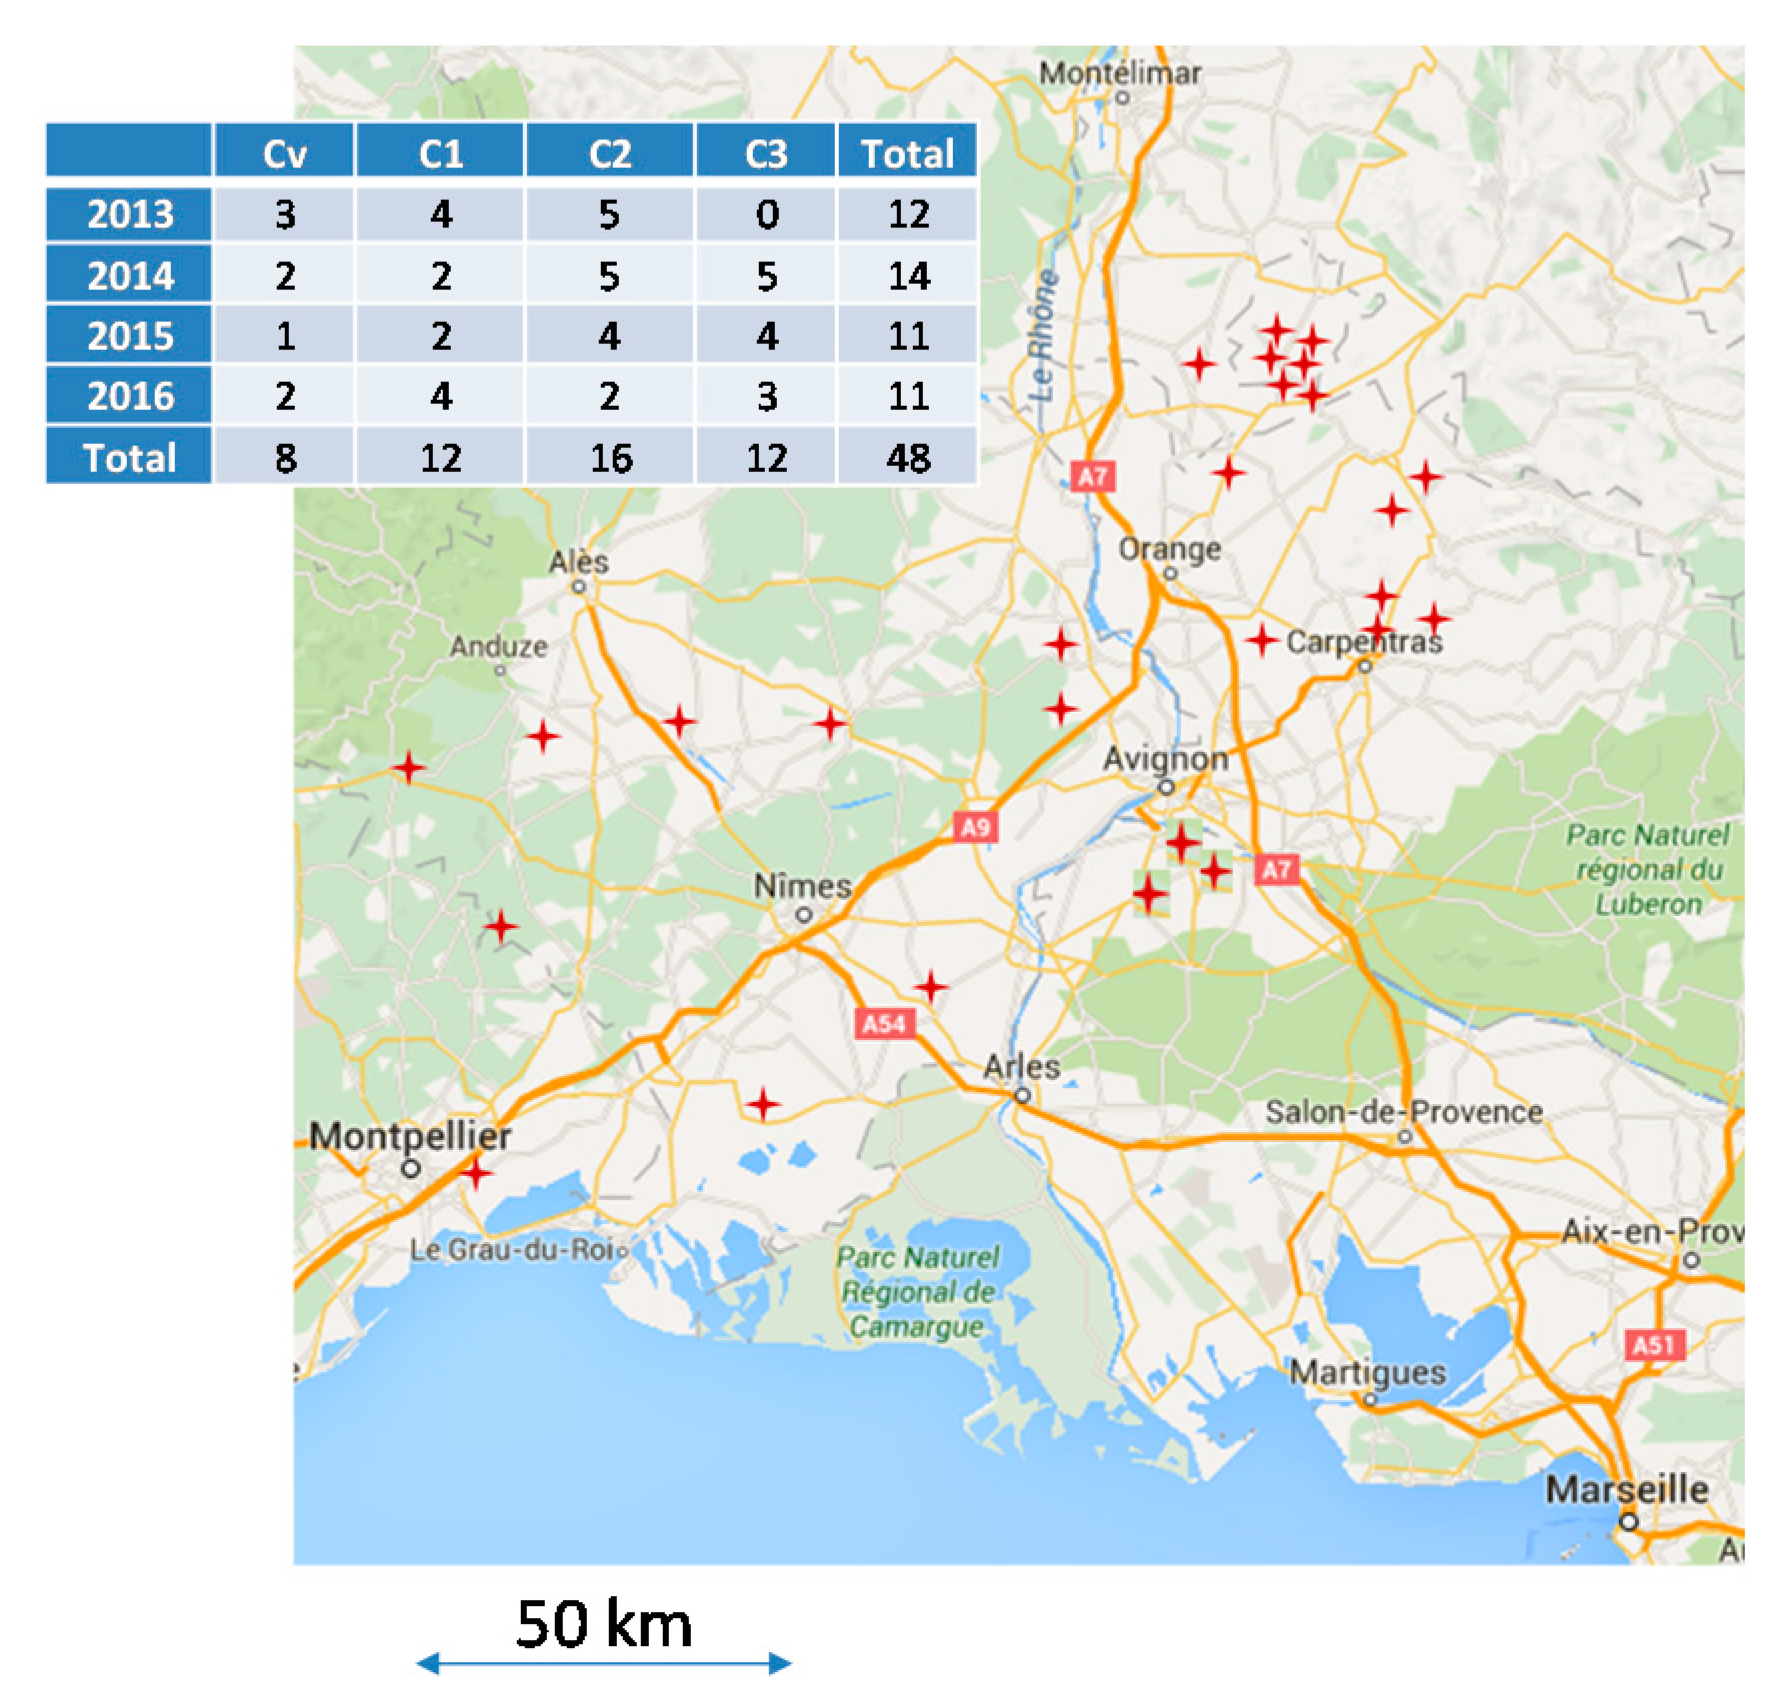
Task: Click the A51 highway badge
Action: click(x=1653, y=1345)
